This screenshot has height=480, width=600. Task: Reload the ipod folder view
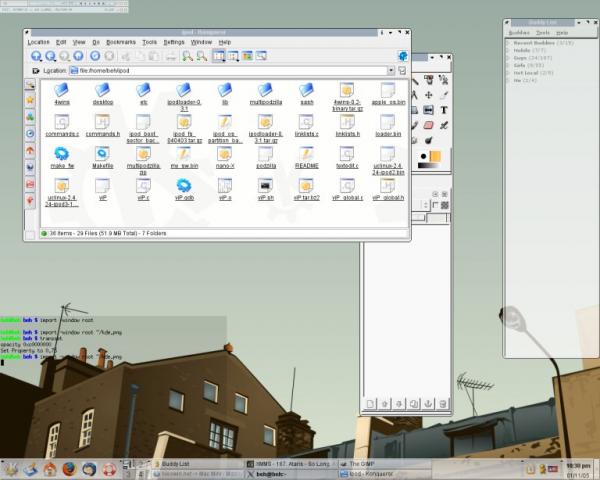click(x=95, y=56)
